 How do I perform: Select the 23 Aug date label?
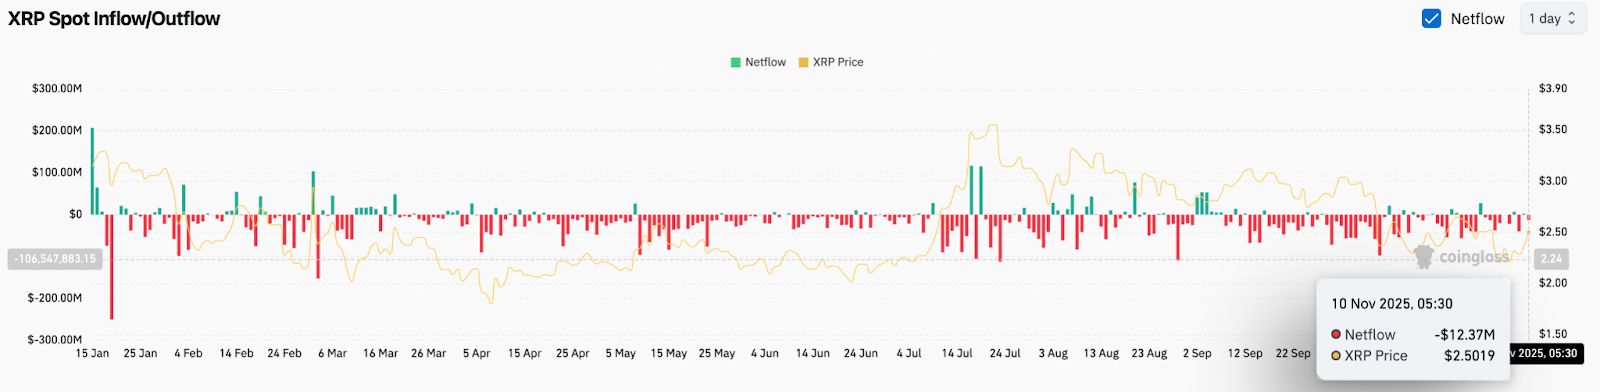point(1148,353)
